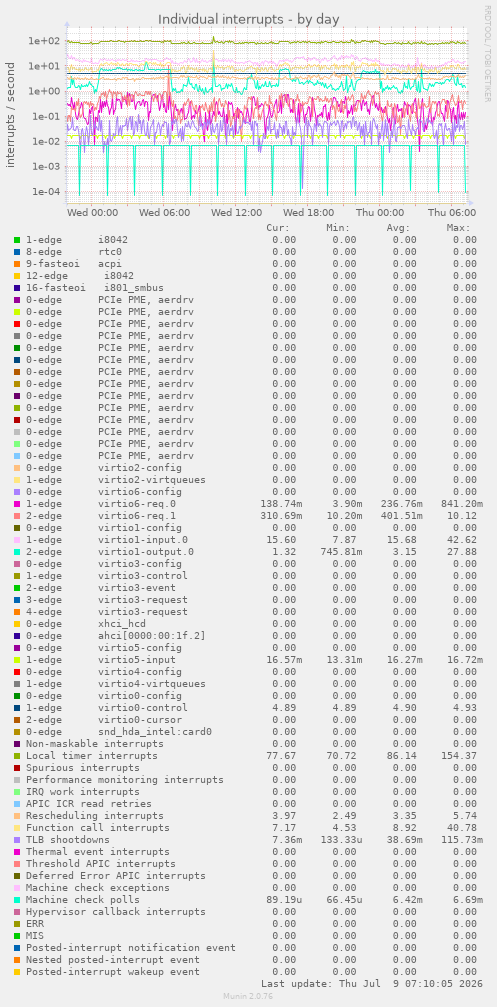Click the purple swatch for TLB shootdowns
This screenshot has height=1007, width=497.
pyautogui.click(x=17, y=839)
